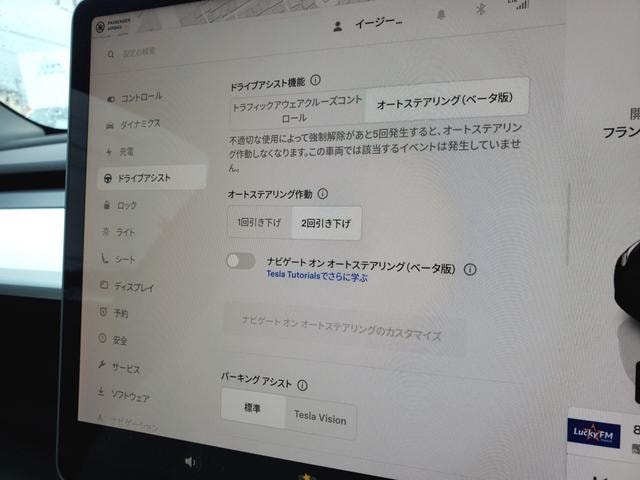Screen dimensions: 640x480
Task: Click the light bulb icon beside ライト
Action: (x=106, y=232)
